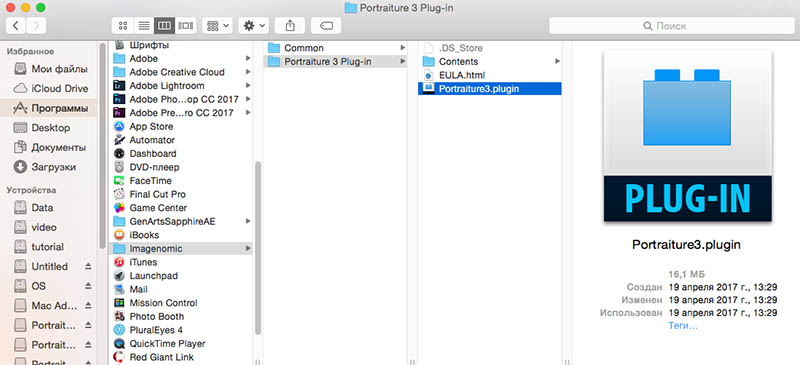This screenshot has width=800, height=365.
Task: Go forward with the right chevron button
Action: pos(36,26)
